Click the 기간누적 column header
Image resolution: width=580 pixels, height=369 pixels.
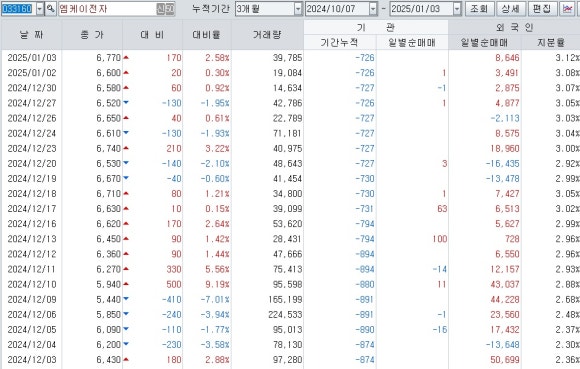[x=339, y=42]
